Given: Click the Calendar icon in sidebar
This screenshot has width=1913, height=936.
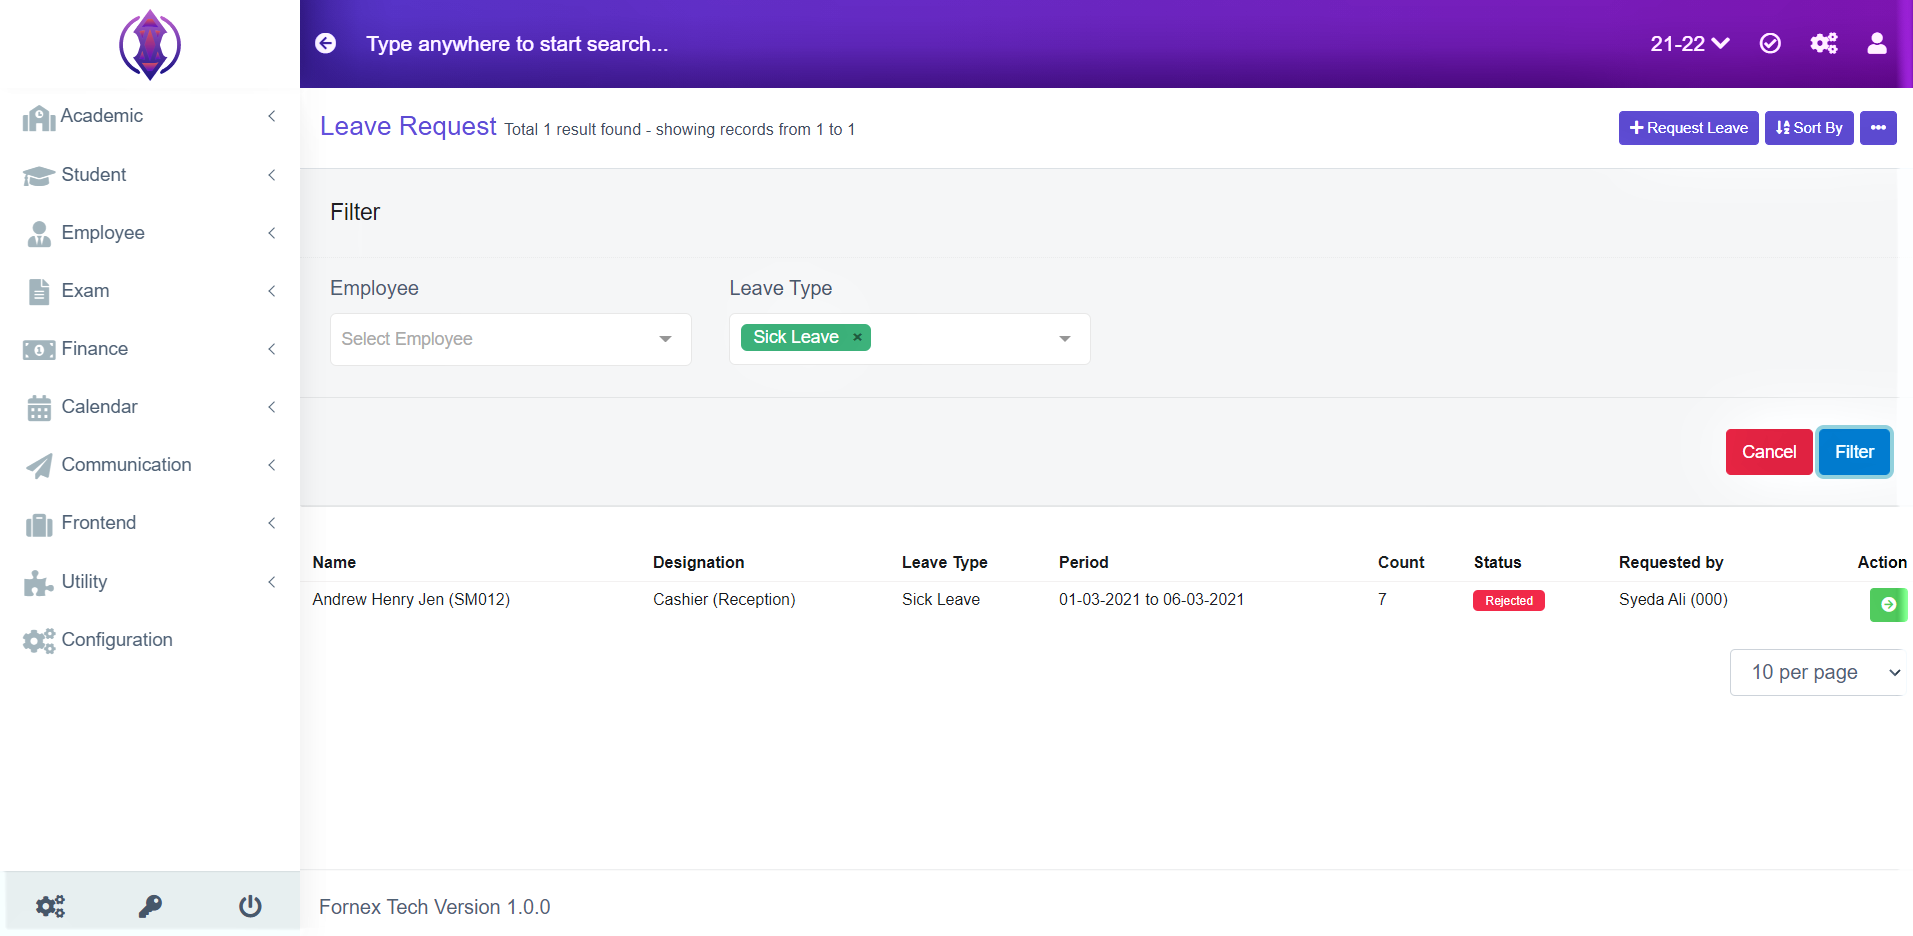Looking at the screenshot, I should point(39,408).
